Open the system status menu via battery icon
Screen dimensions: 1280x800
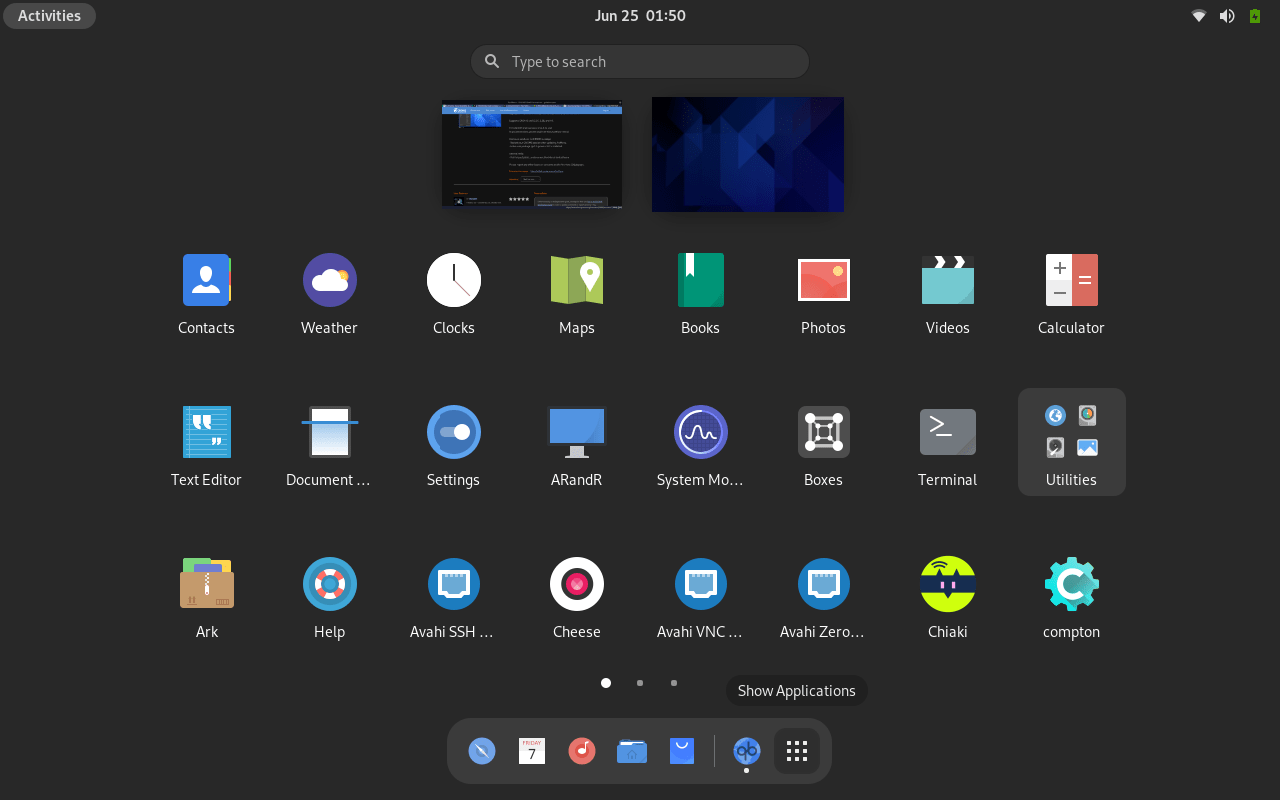click(1253, 15)
